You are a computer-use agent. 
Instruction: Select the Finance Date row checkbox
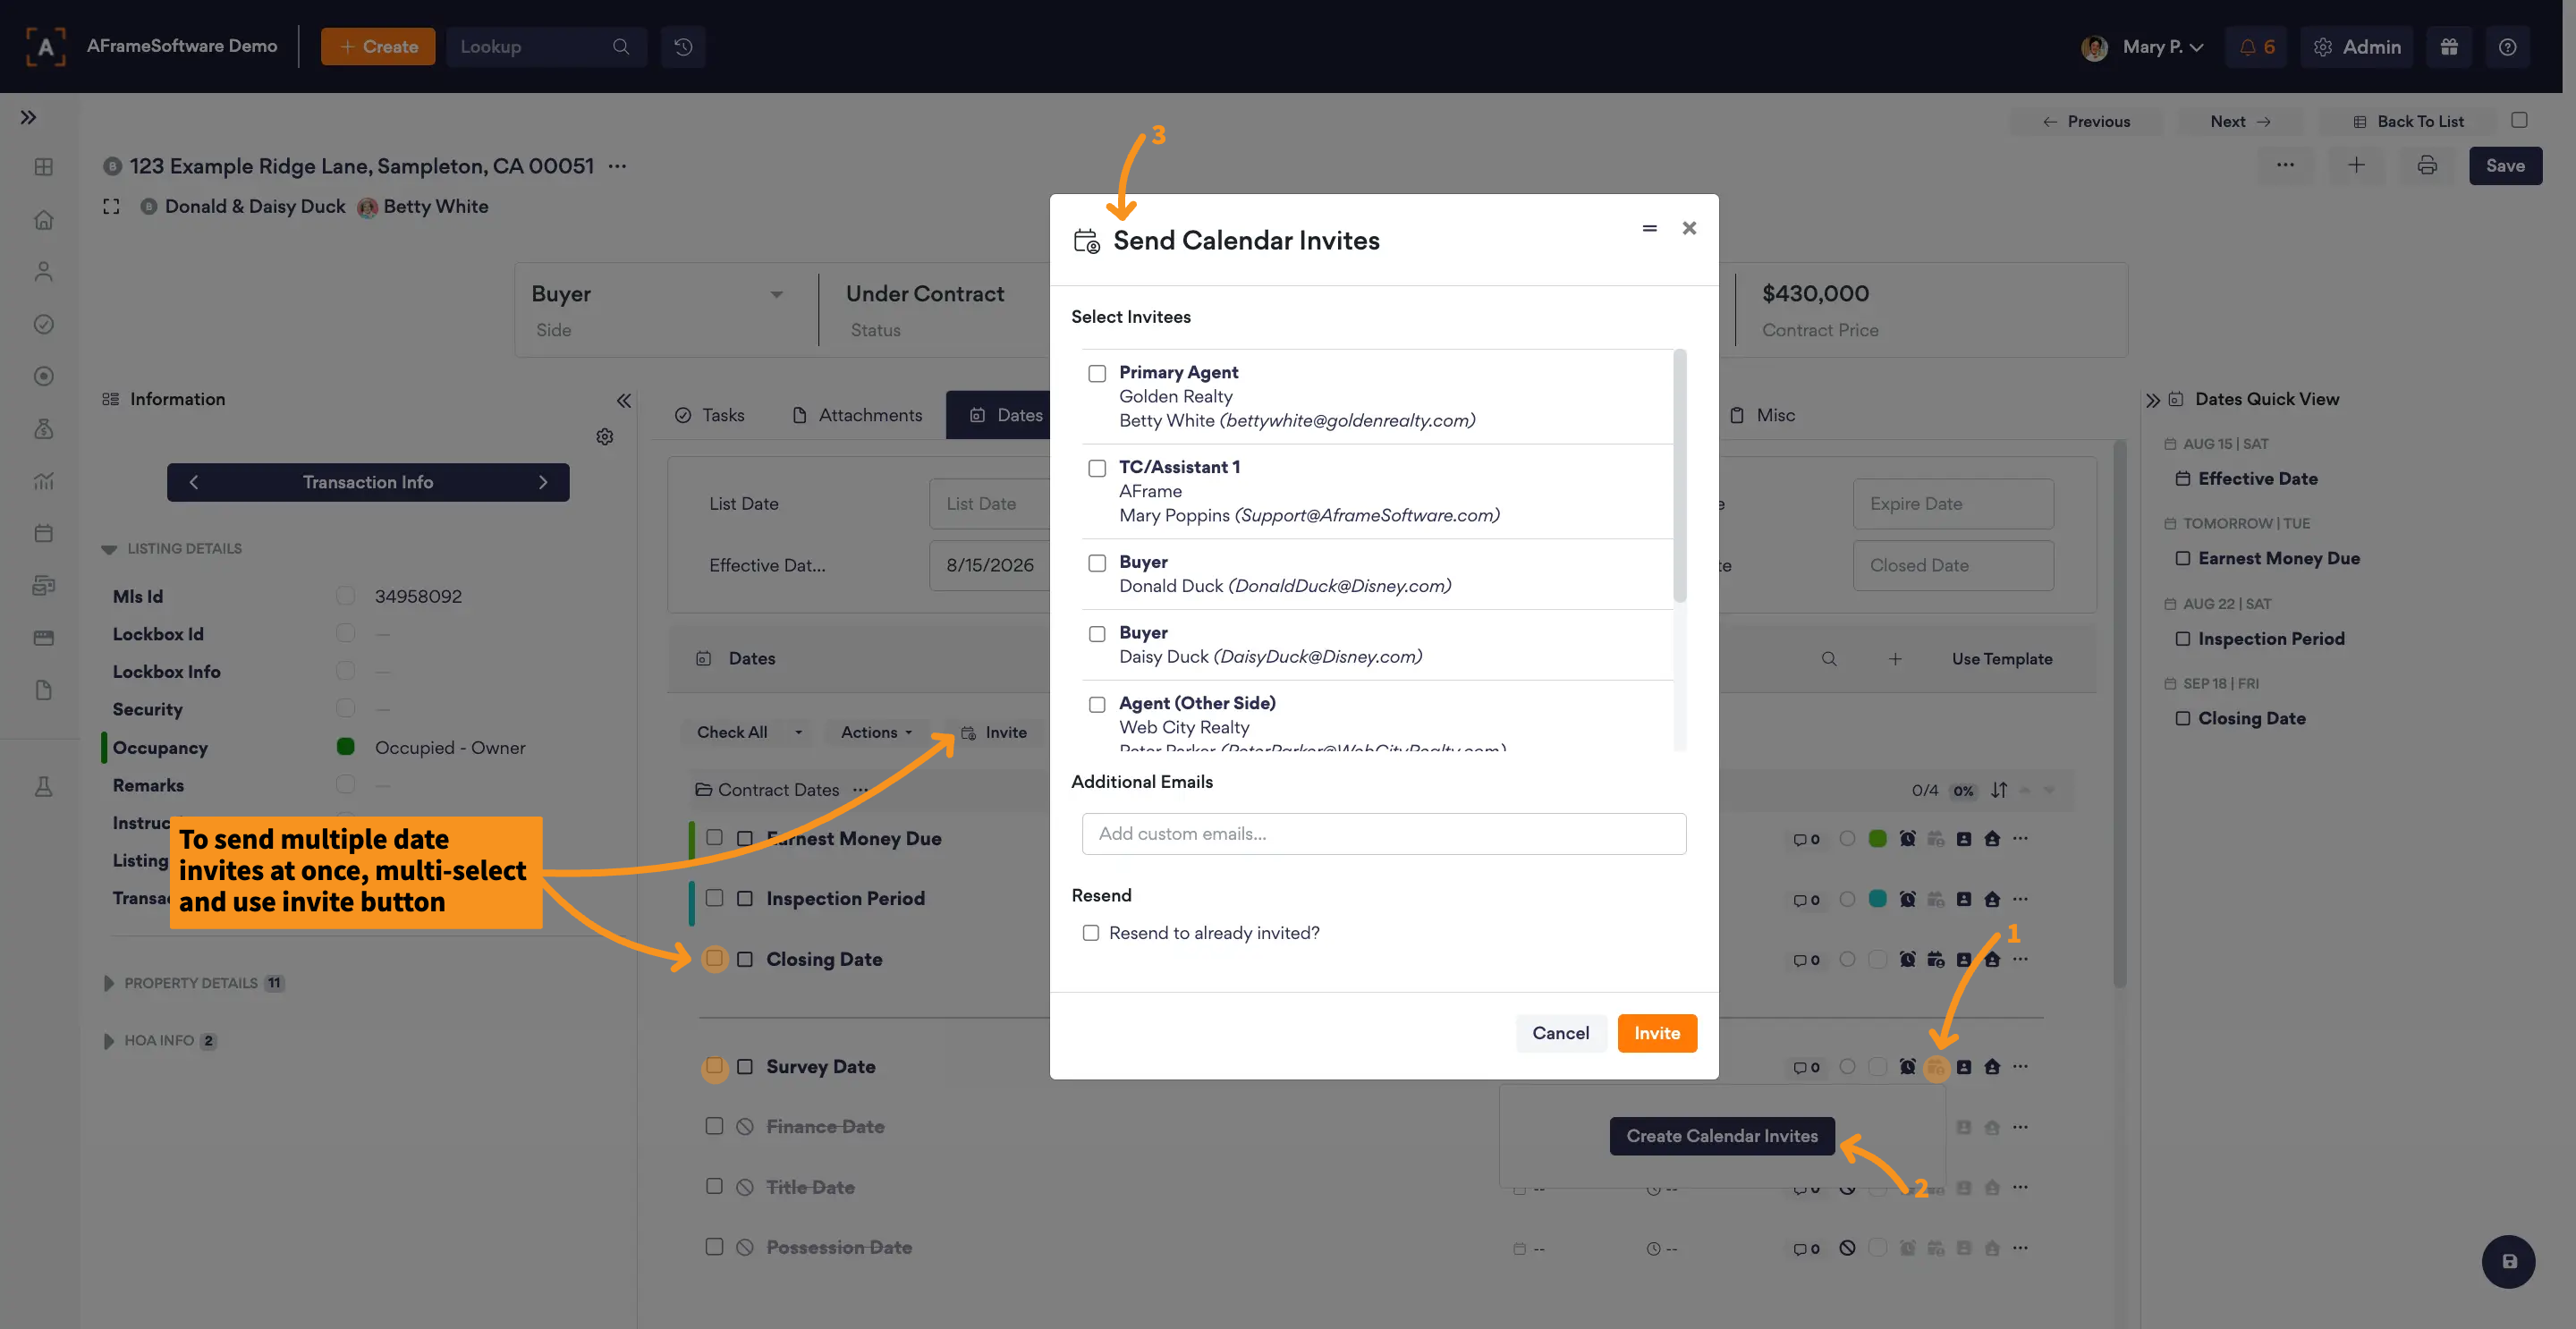click(x=714, y=1126)
